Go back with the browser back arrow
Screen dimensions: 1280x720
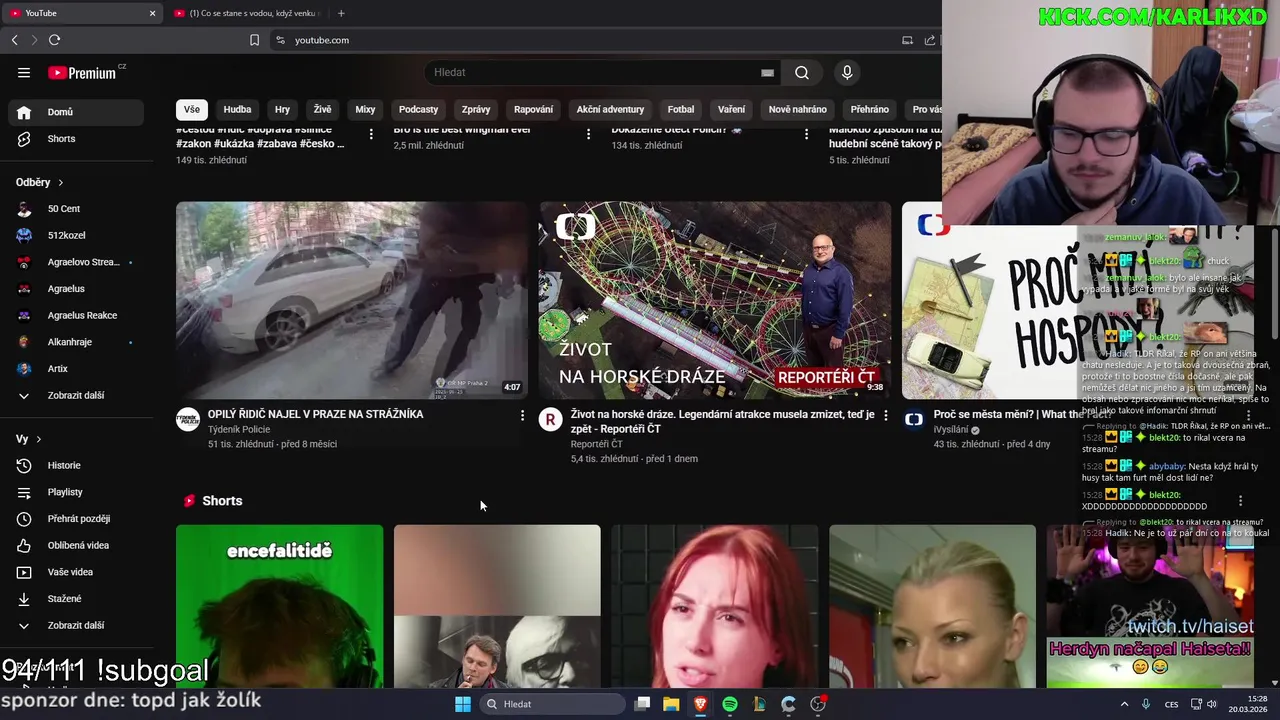(x=14, y=40)
